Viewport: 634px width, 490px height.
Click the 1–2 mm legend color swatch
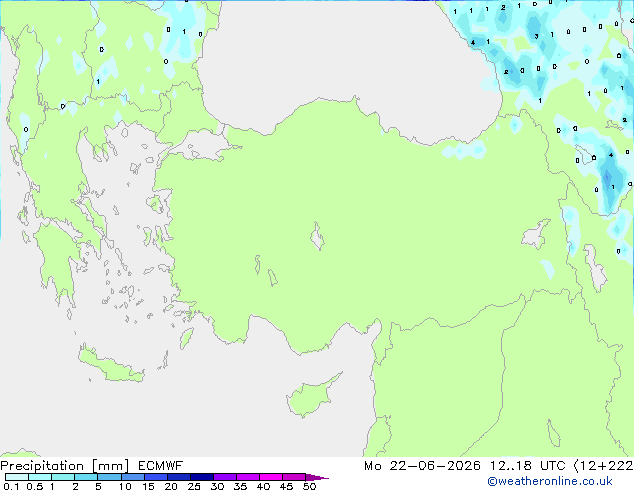63,477
